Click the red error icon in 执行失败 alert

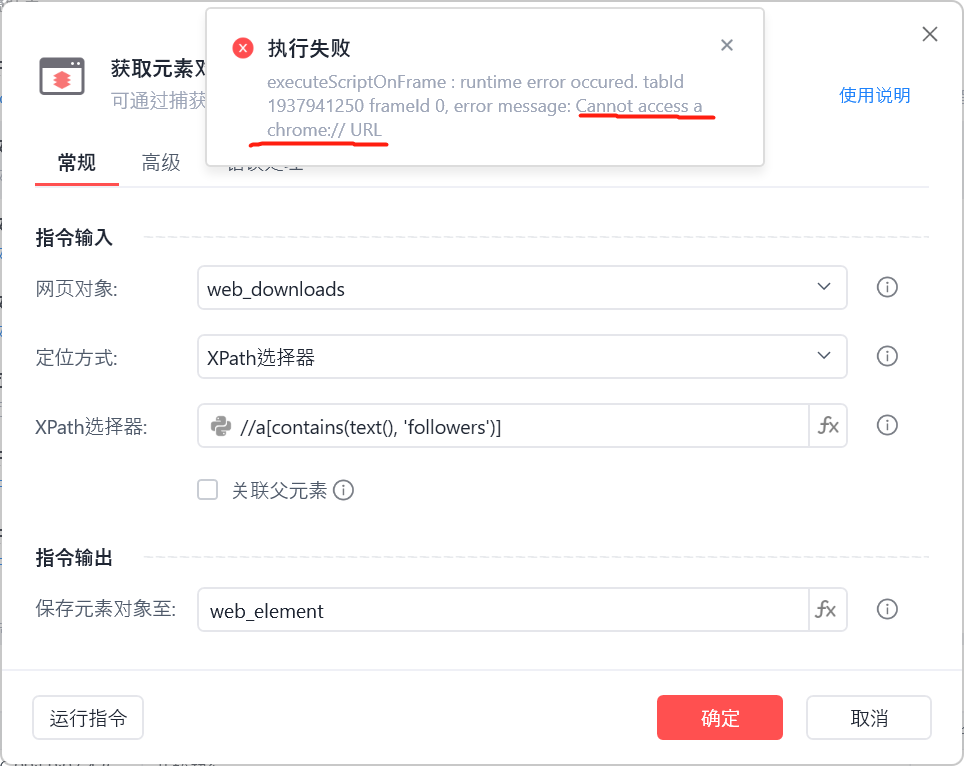[243, 47]
